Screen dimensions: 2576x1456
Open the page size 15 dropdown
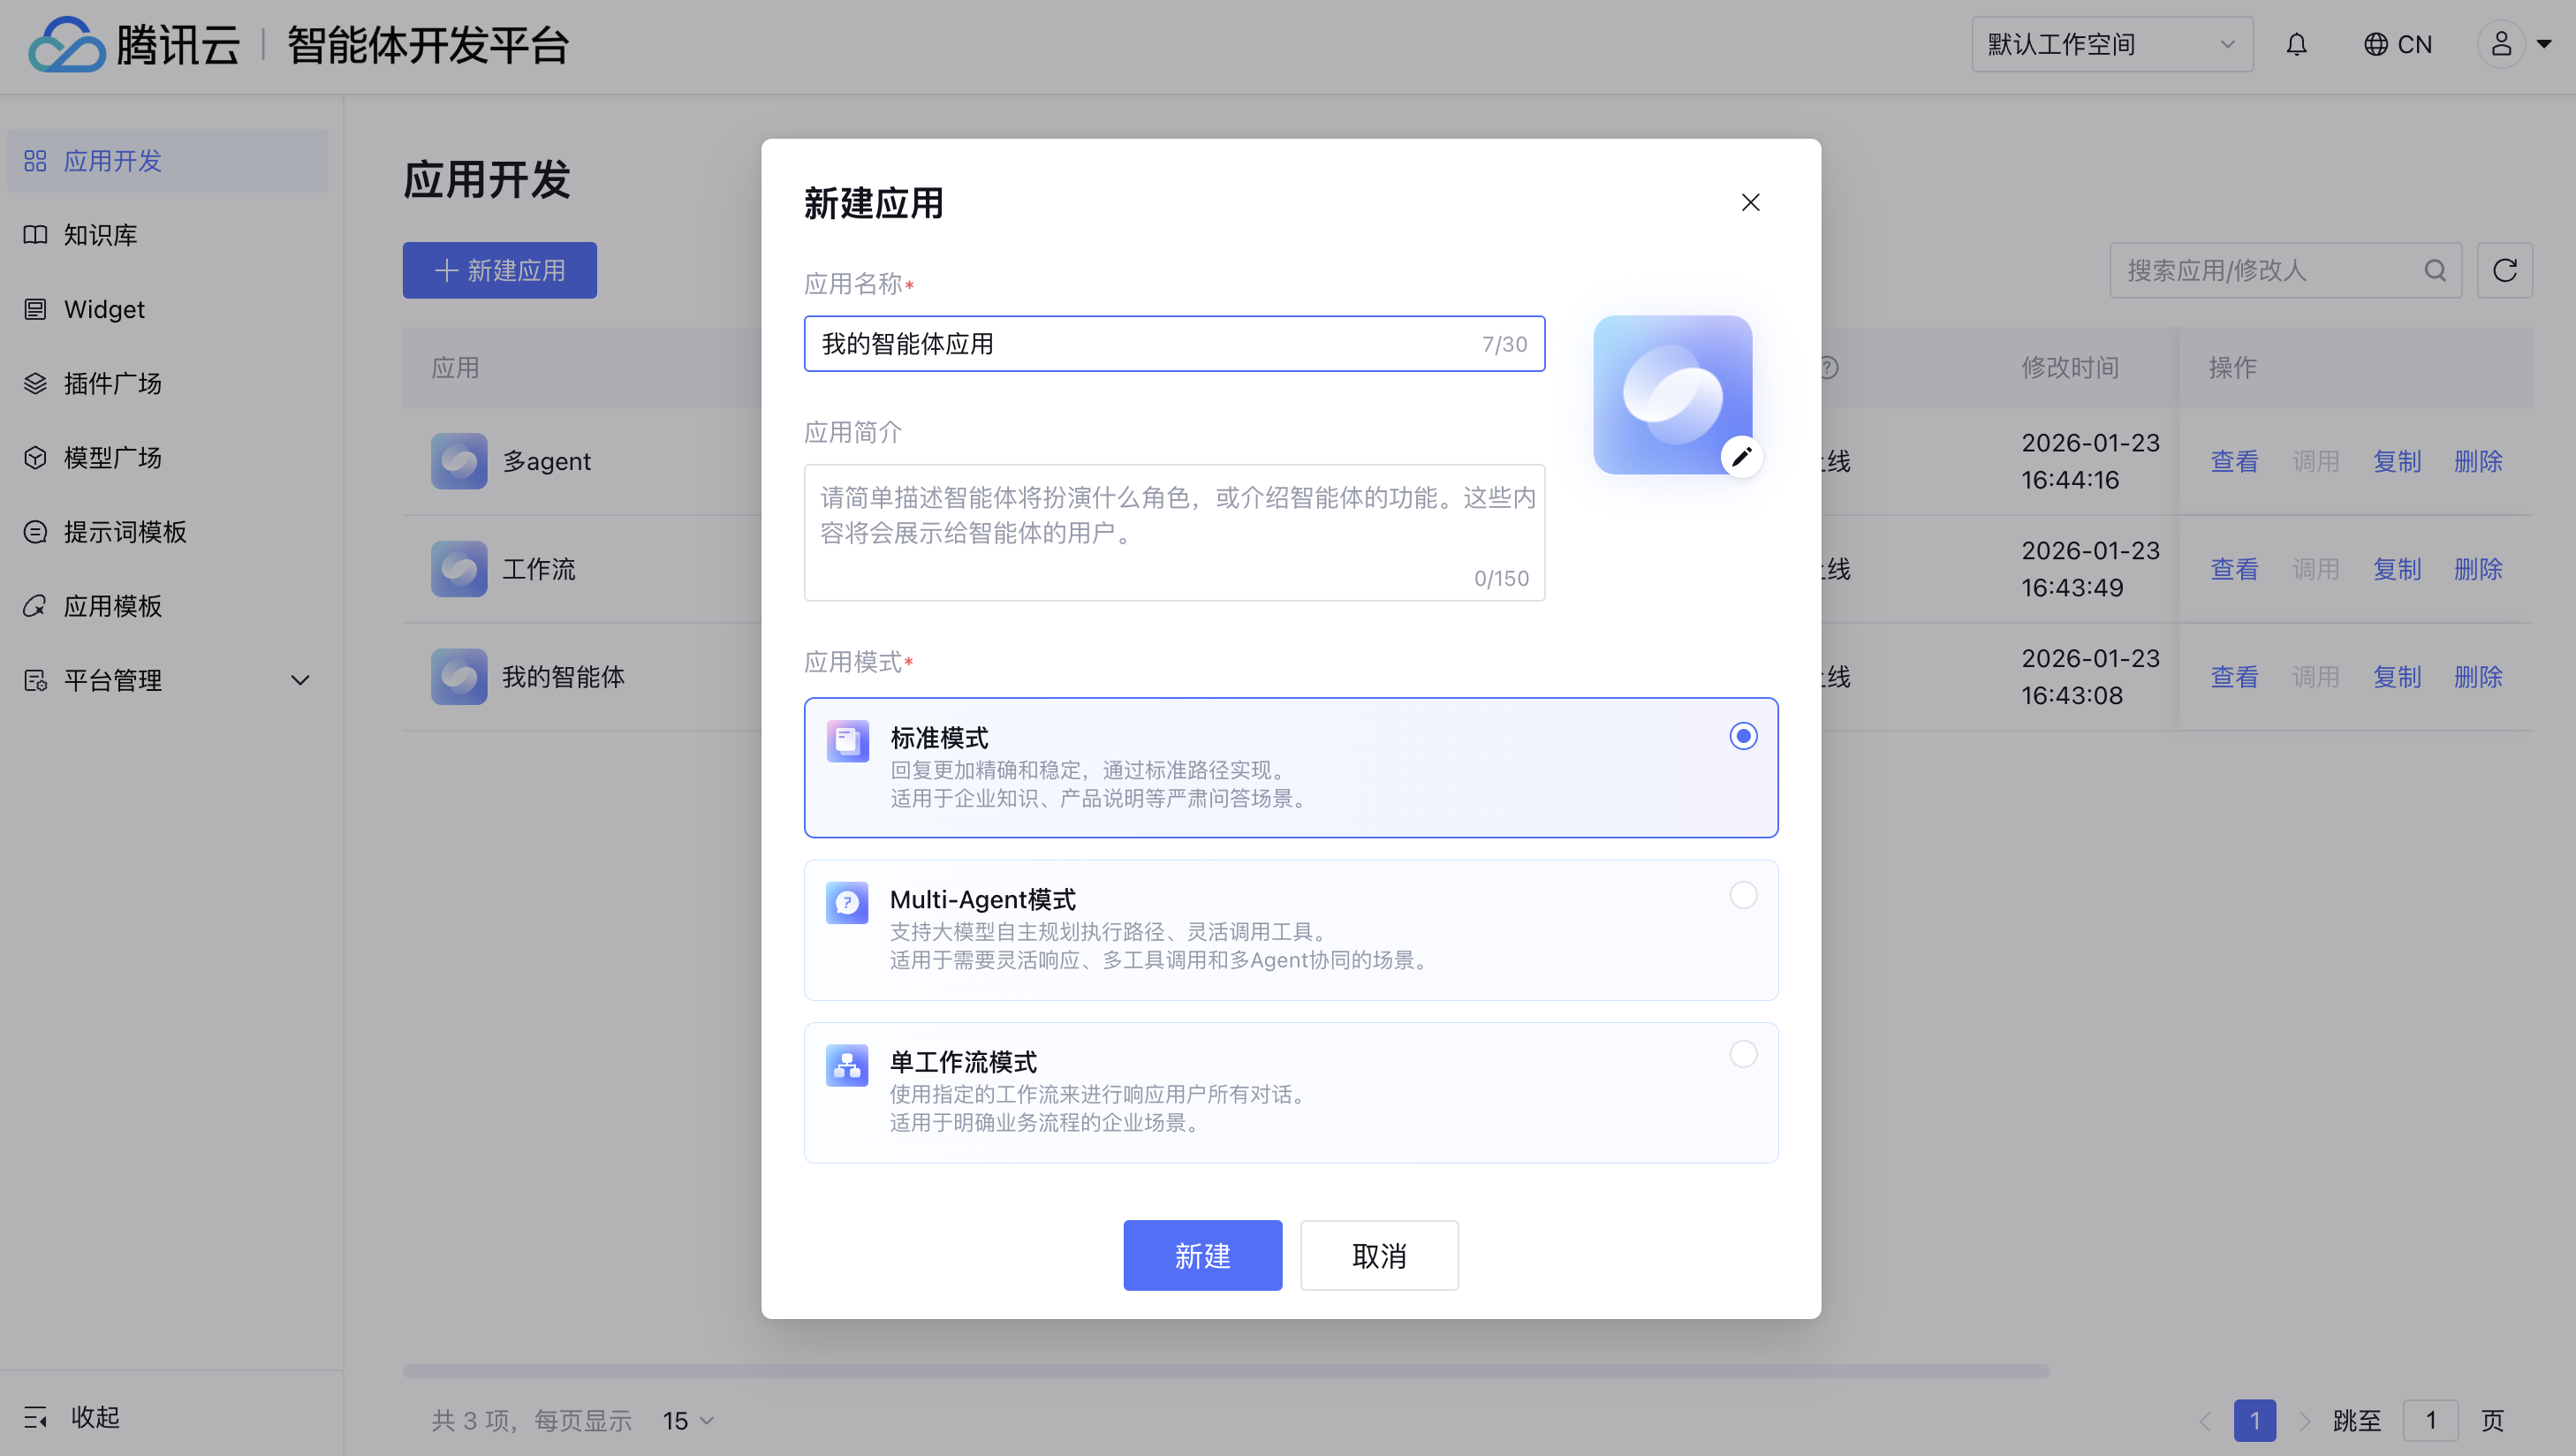(x=688, y=1420)
